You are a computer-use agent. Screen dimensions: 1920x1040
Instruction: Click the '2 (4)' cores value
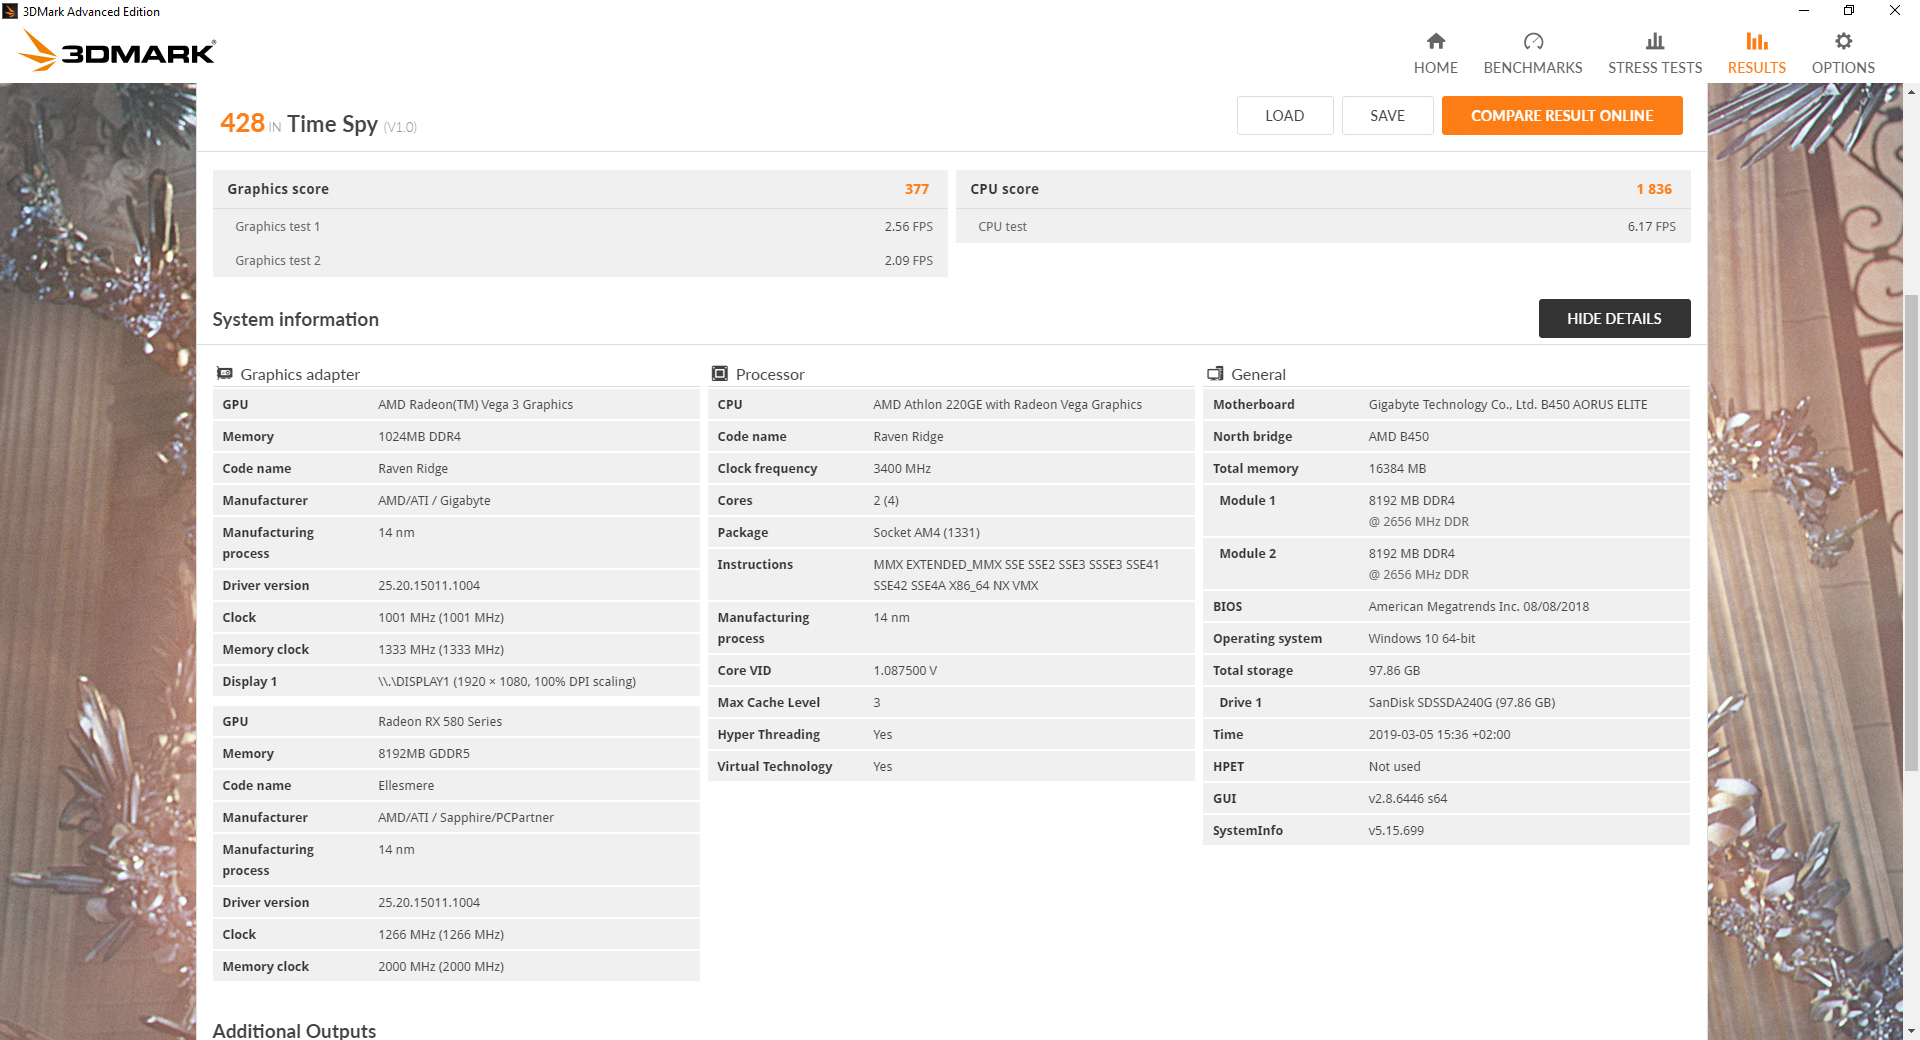pos(886,501)
